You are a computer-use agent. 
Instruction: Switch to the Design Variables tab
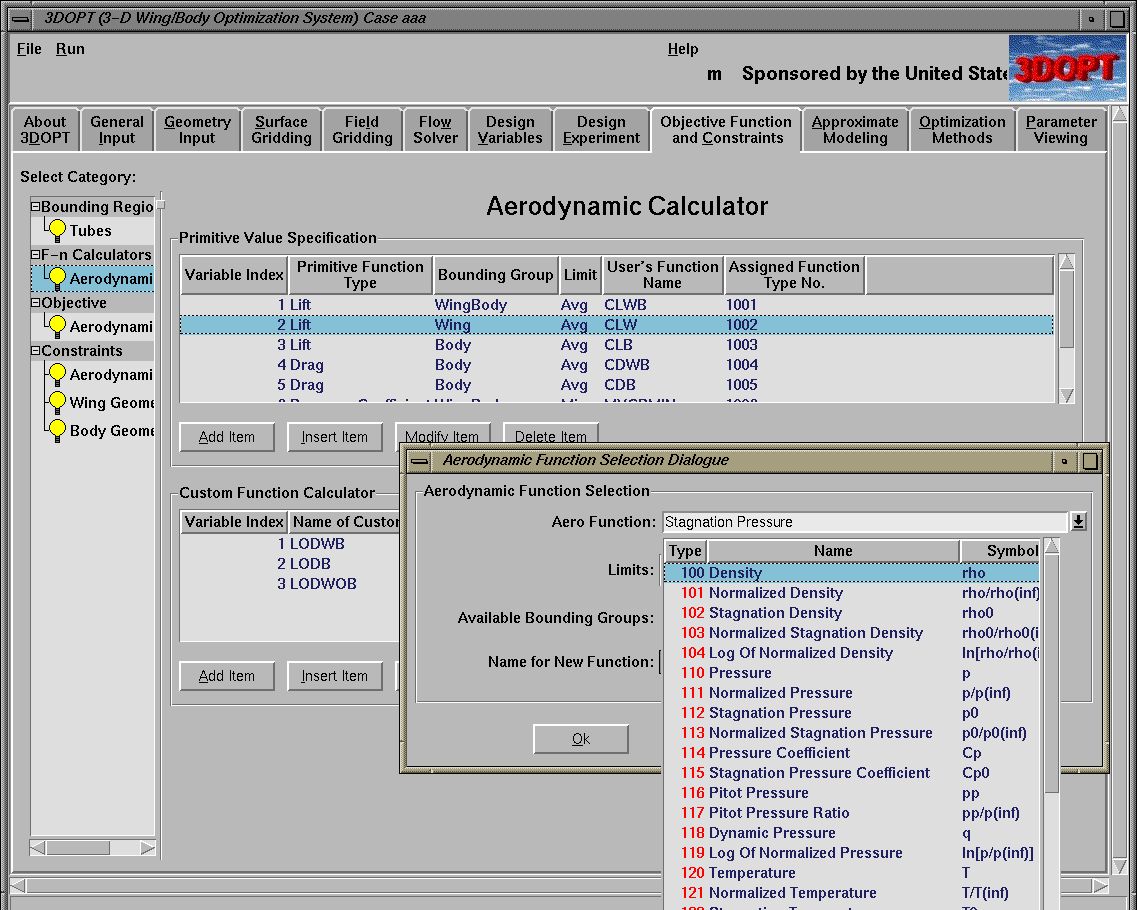(x=510, y=130)
